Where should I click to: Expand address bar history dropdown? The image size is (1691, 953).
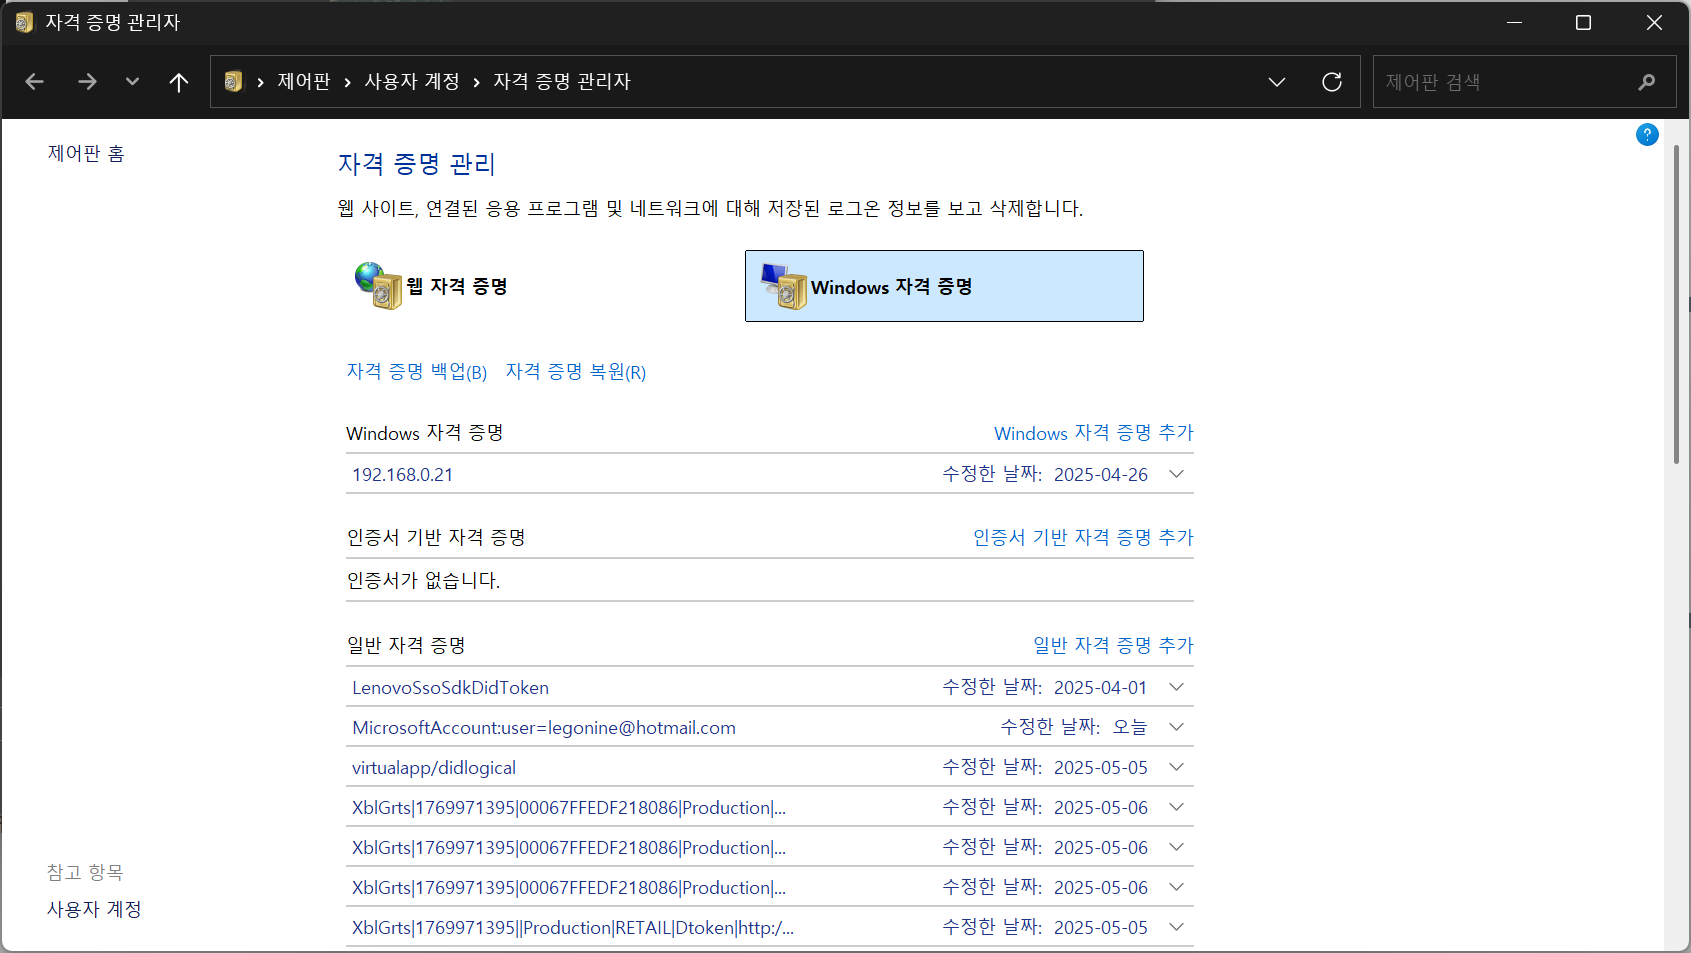[x=1276, y=82]
